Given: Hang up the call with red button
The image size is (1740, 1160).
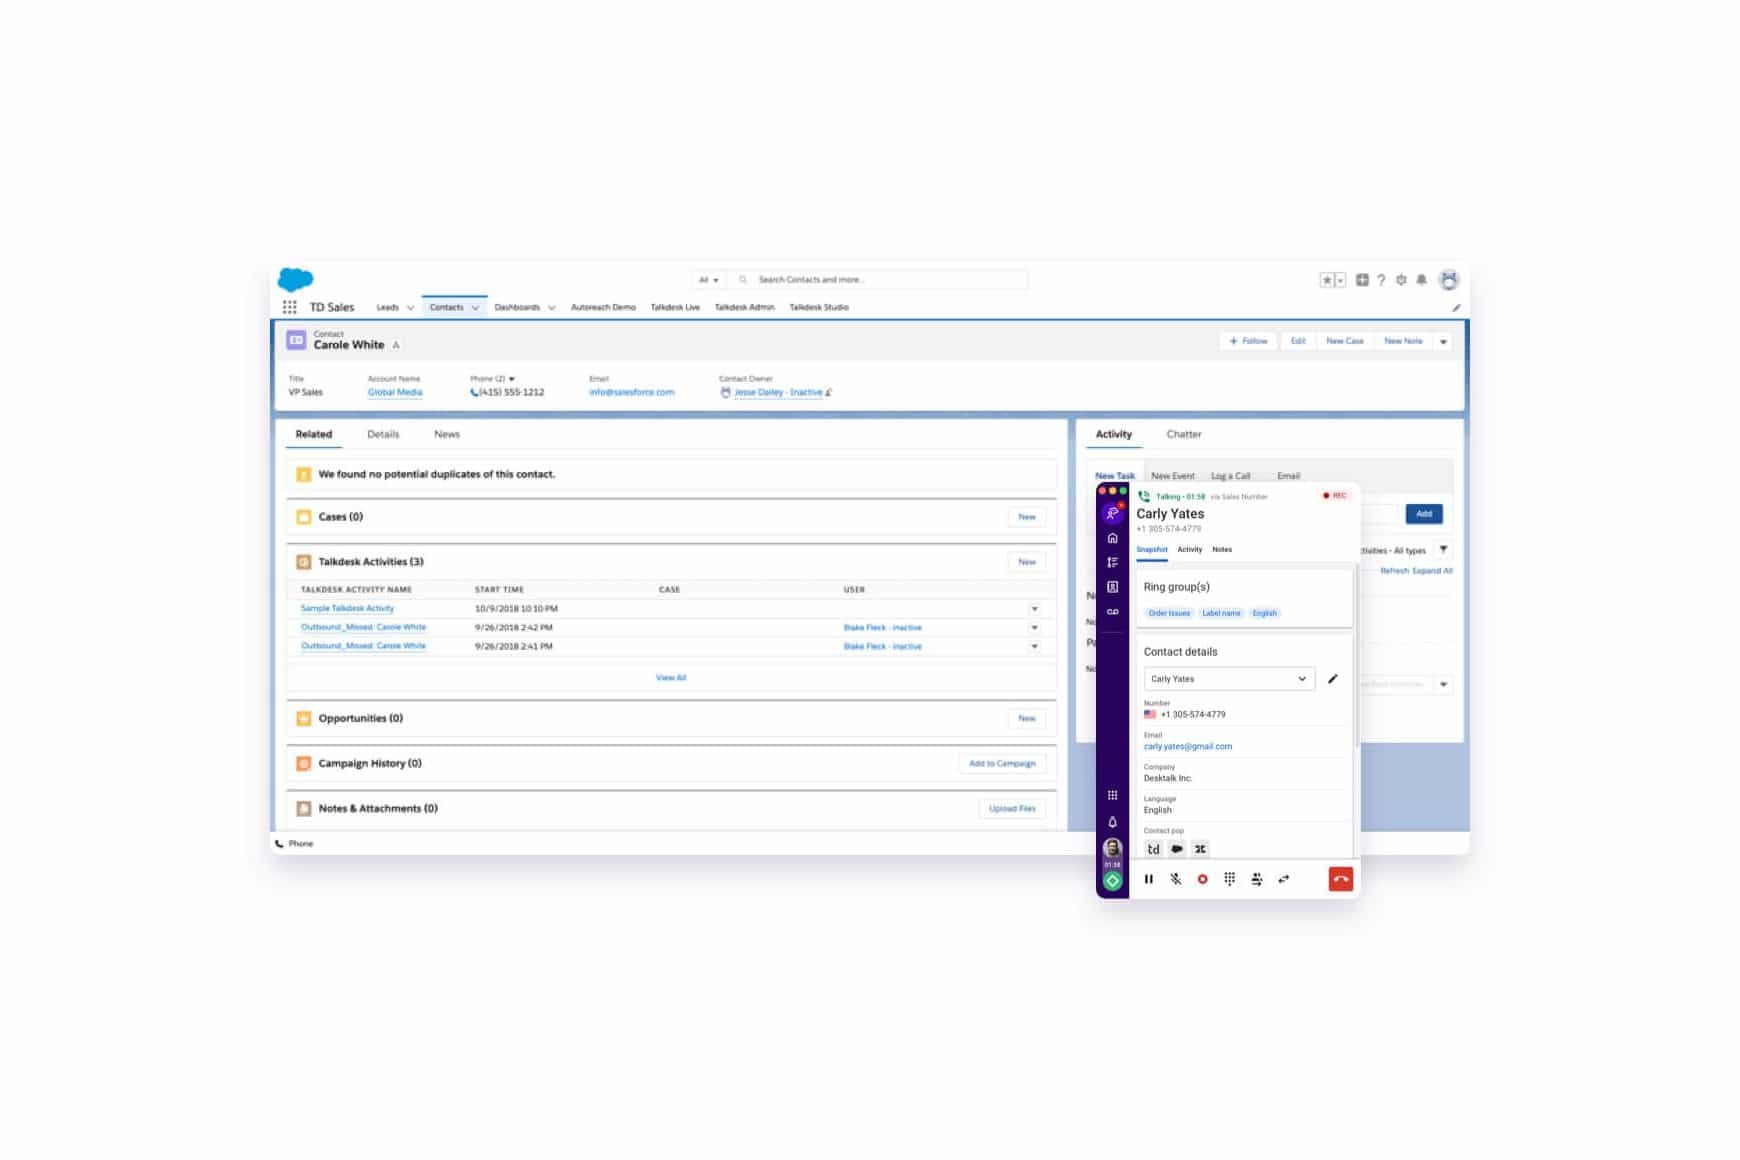Looking at the screenshot, I should coord(1340,879).
